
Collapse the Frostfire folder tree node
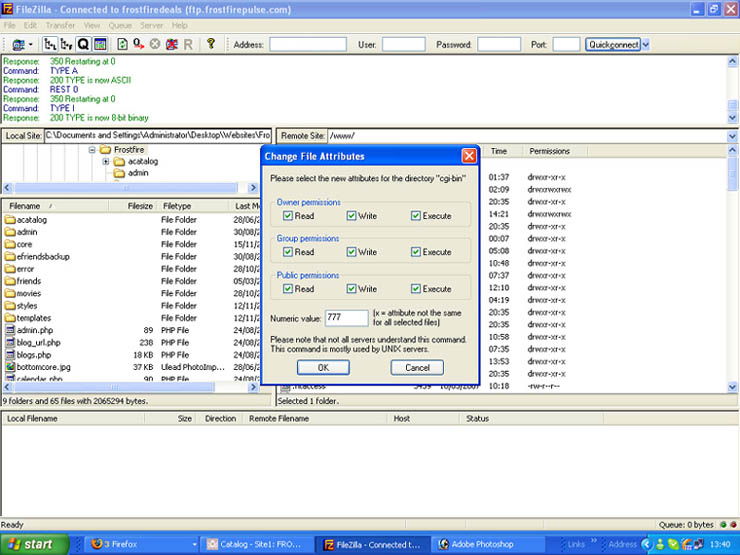click(x=92, y=150)
